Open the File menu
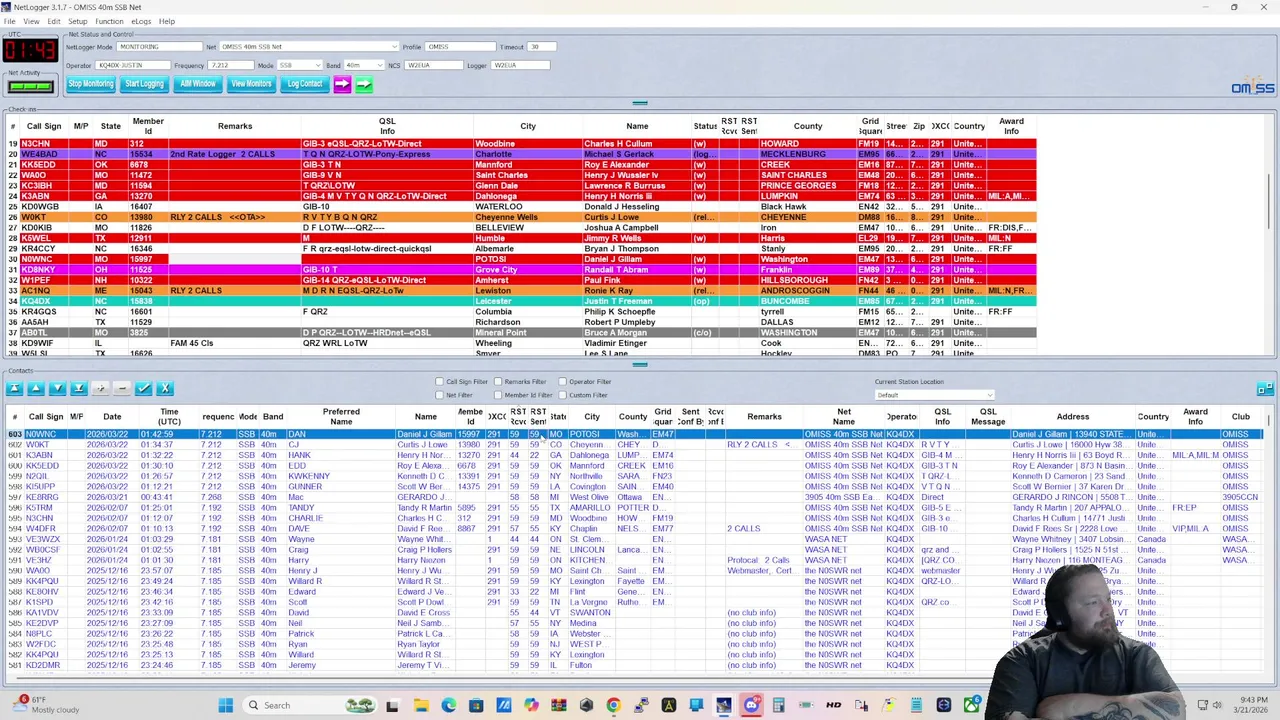This screenshot has width=1280, height=720. [9, 21]
